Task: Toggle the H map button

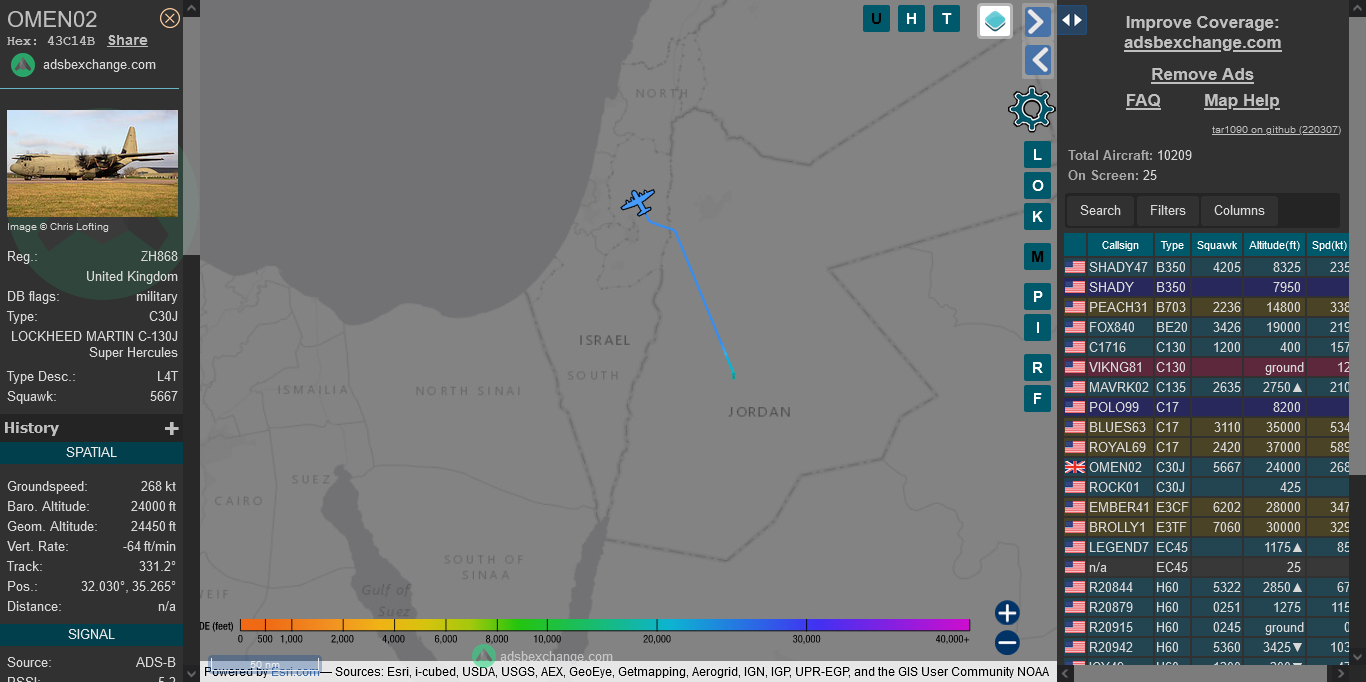Action: click(911, 18)
